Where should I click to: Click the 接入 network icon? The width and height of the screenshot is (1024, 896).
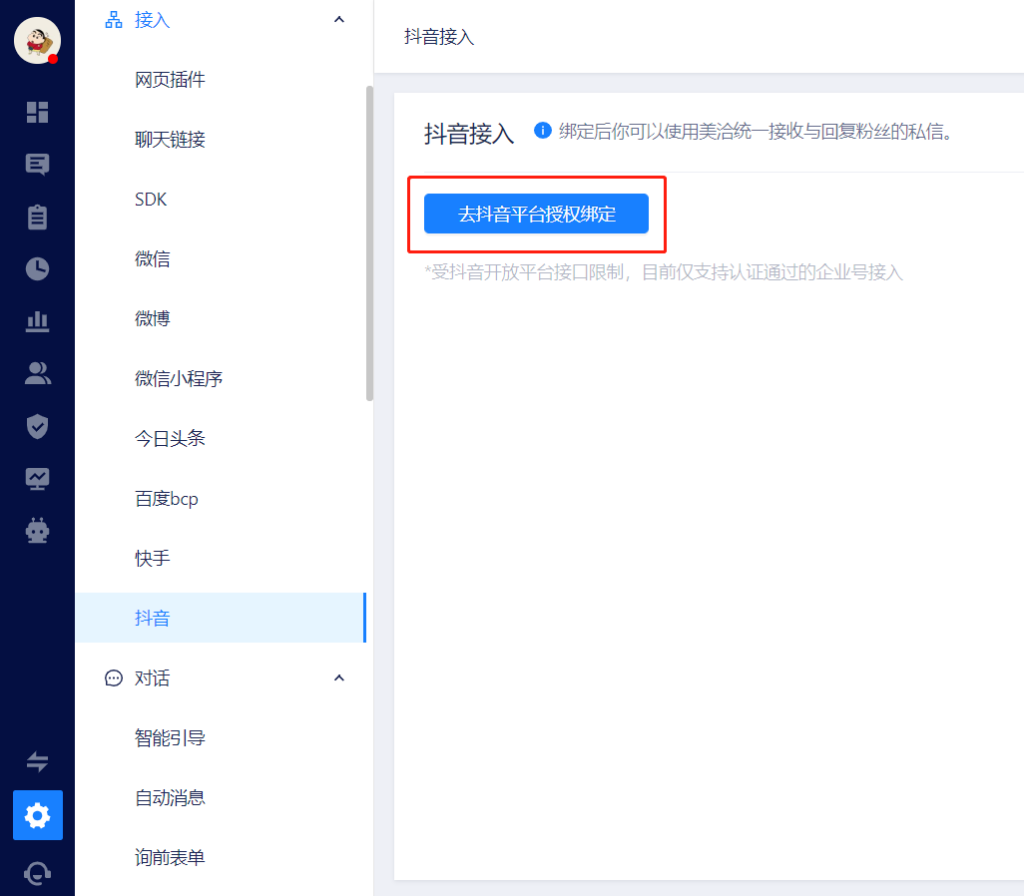point(114,20)
